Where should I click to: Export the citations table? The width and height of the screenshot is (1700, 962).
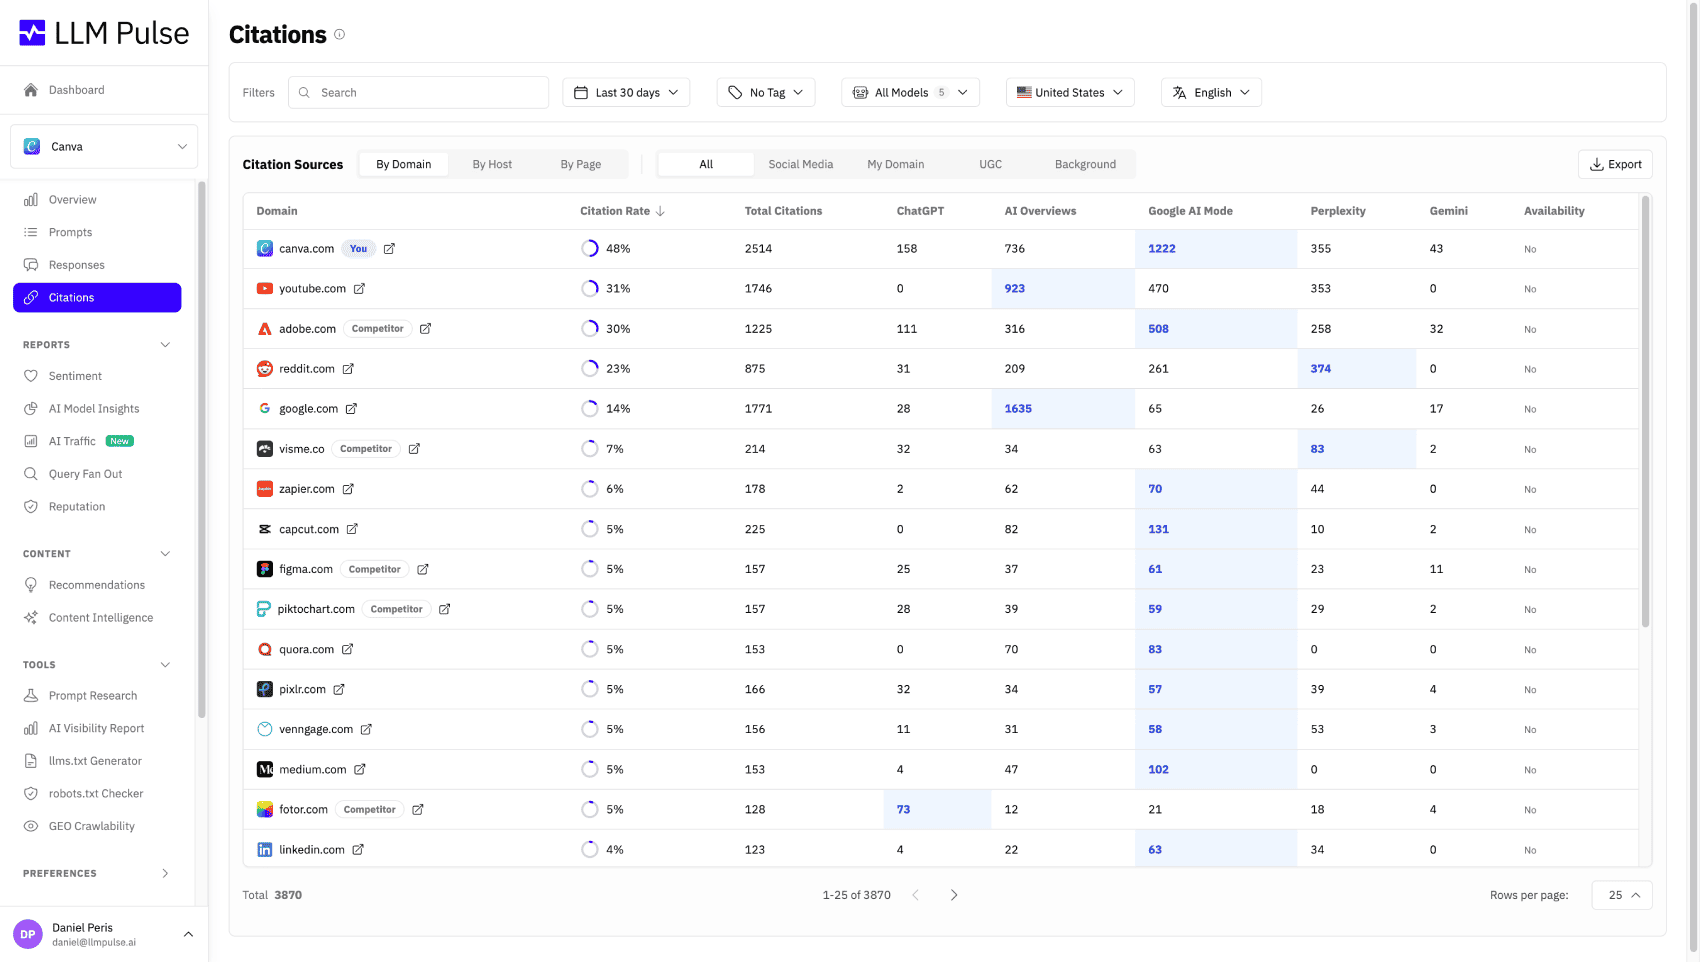(1615, 164)
